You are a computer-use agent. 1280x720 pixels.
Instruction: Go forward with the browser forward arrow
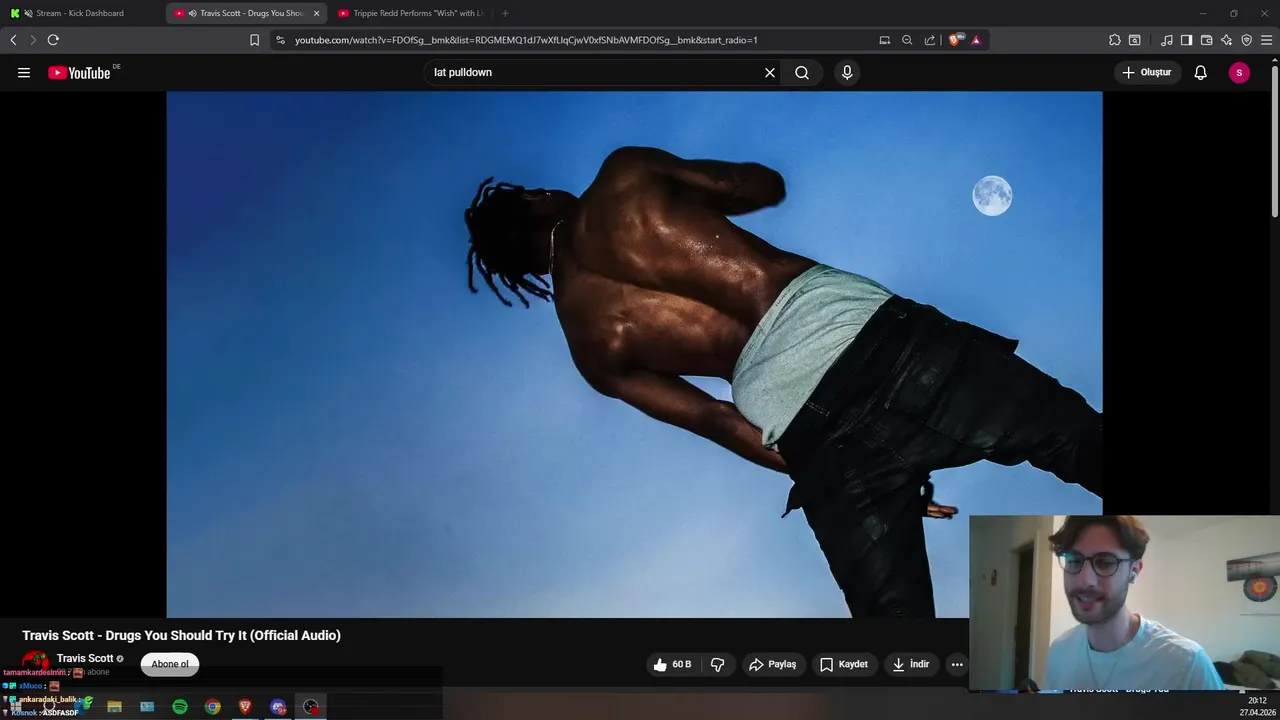click(33, 40)
